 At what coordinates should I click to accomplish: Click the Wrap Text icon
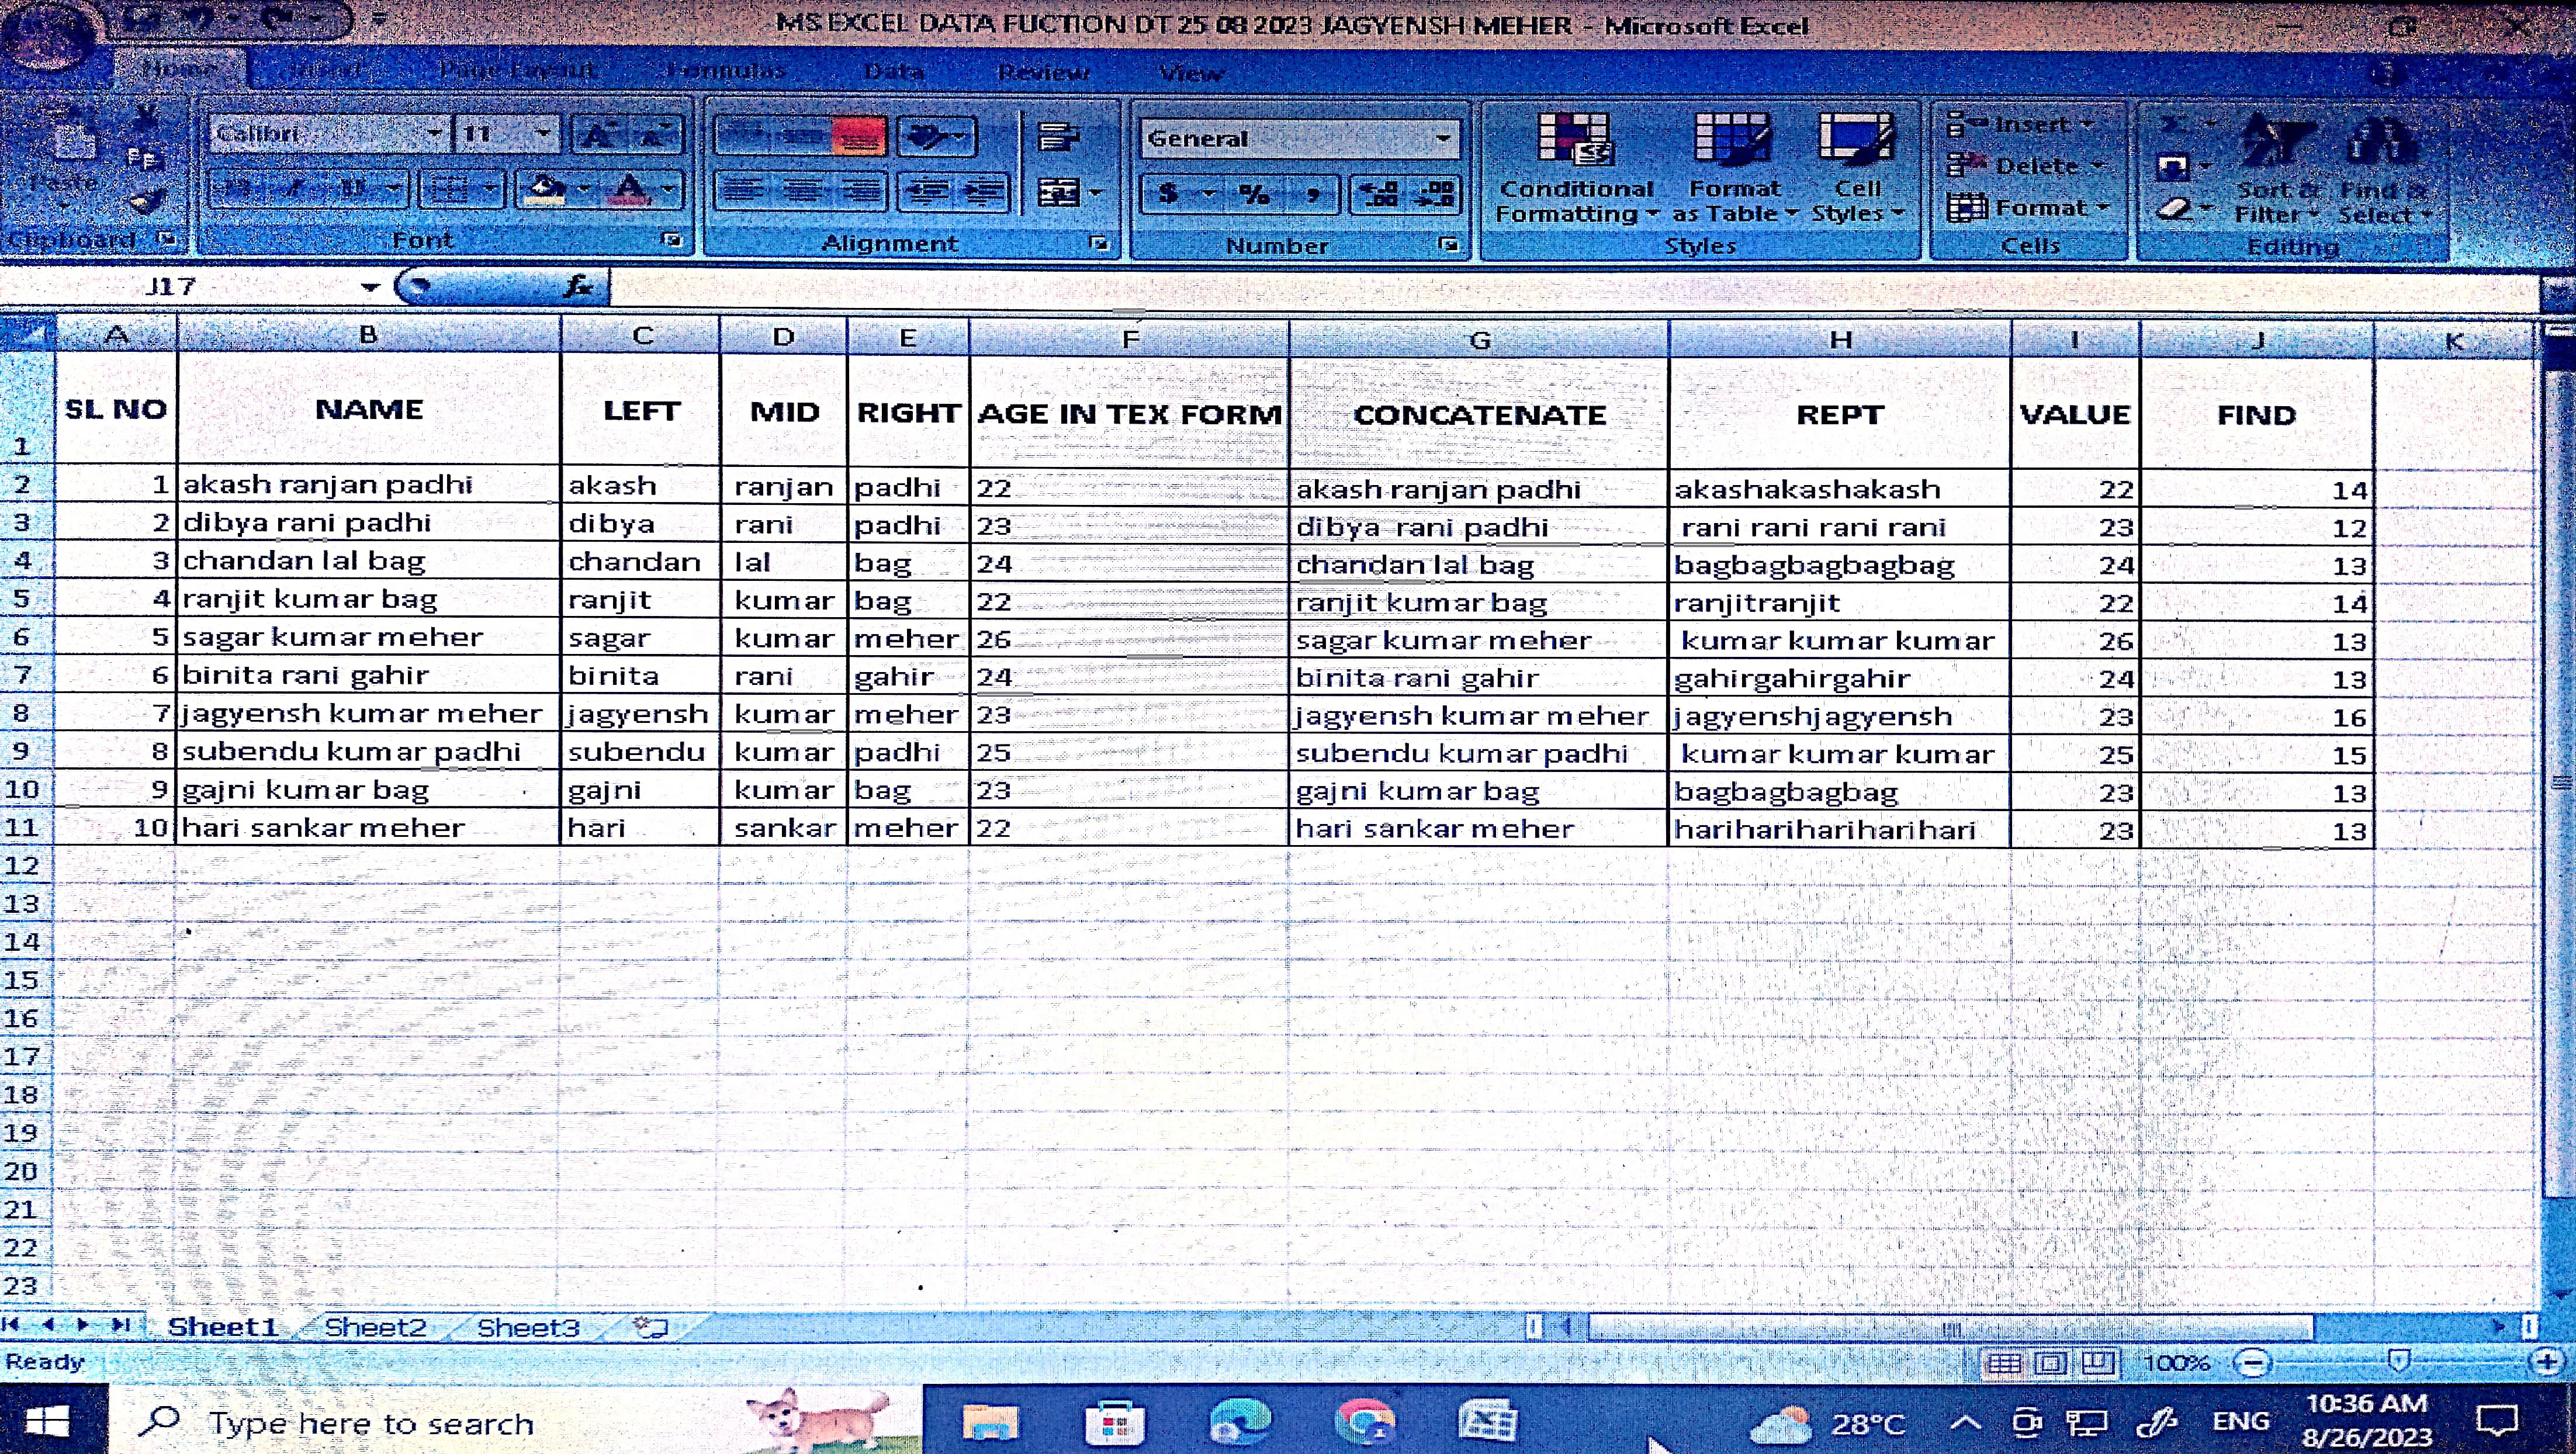click(1058, 137)
